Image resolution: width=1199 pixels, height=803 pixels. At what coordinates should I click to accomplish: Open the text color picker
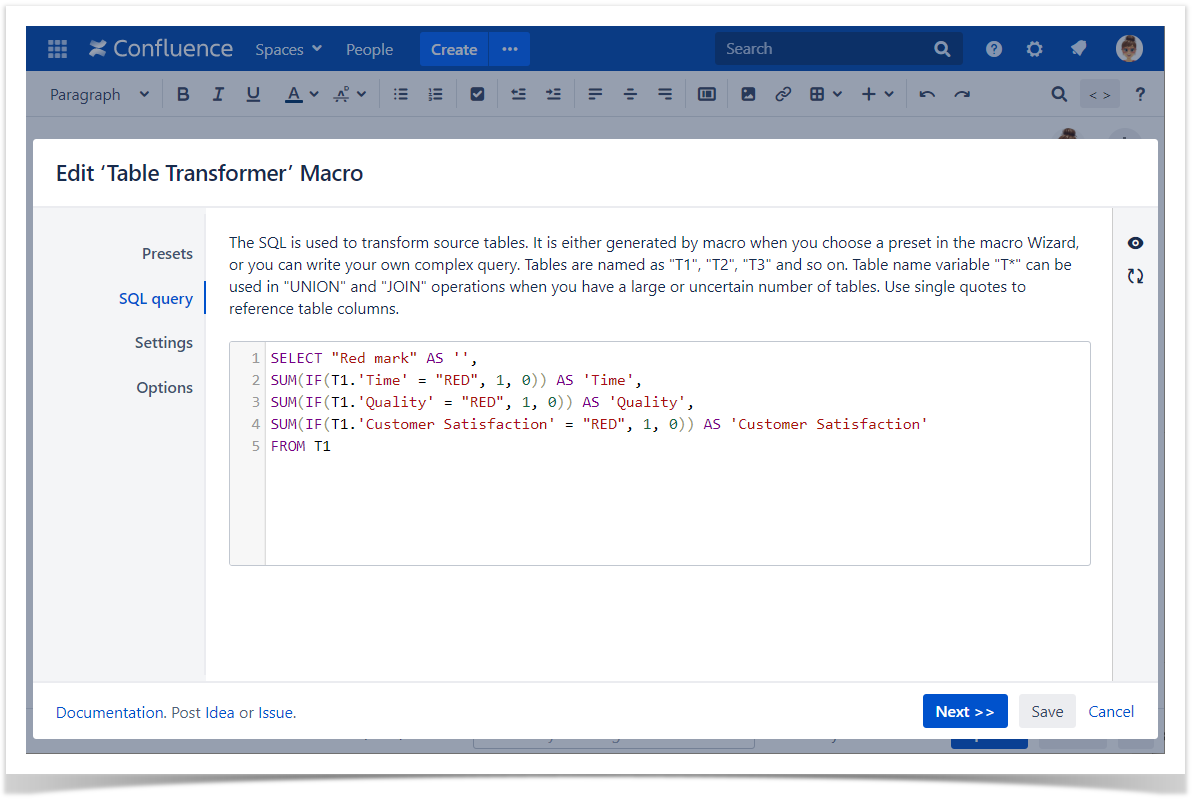[x=300, y=94]
